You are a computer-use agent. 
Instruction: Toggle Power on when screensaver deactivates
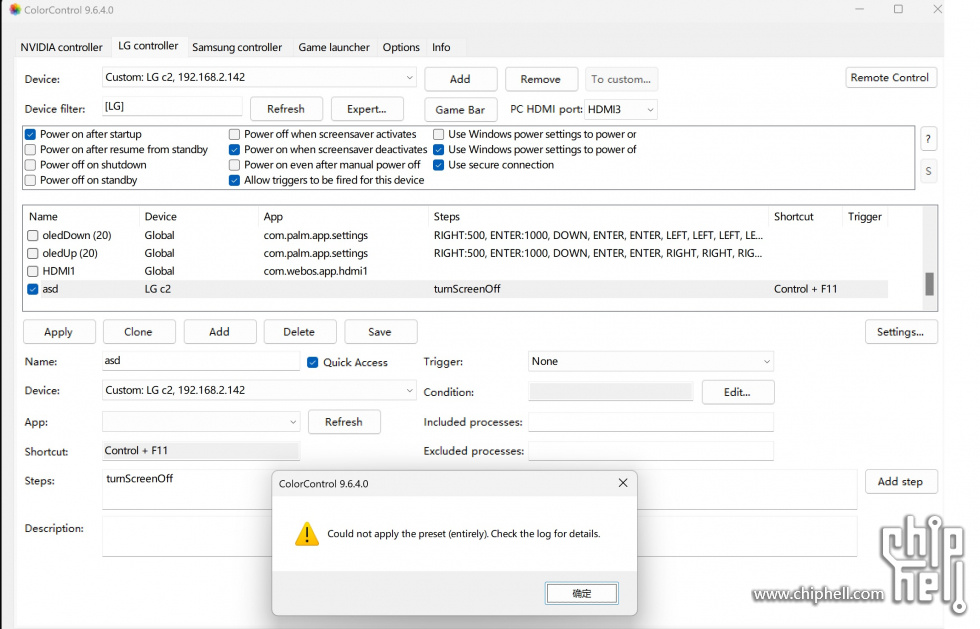(234, 149)
